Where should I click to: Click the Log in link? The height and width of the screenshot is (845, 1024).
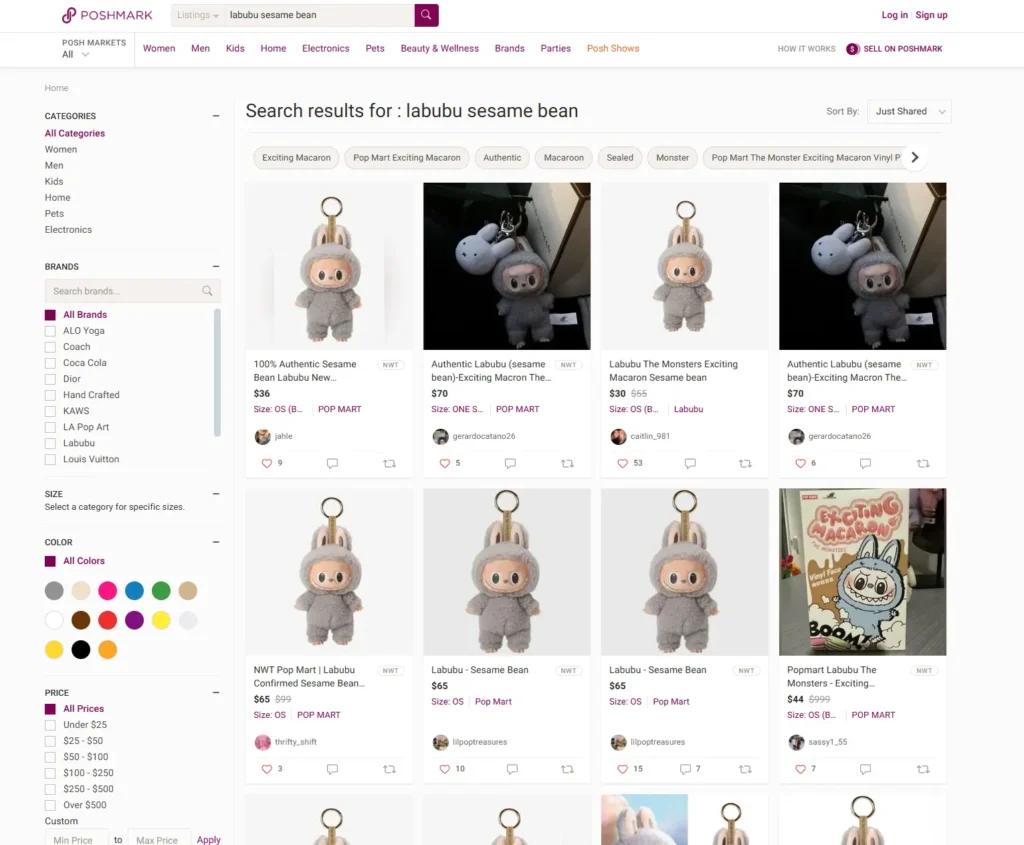click(x=894, y=15)
